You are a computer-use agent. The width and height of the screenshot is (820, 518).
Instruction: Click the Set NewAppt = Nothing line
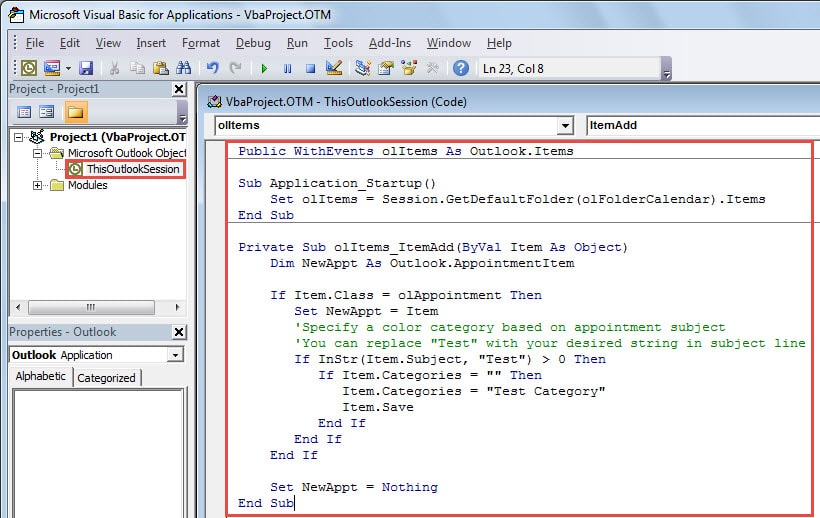(x=354, y=487)
